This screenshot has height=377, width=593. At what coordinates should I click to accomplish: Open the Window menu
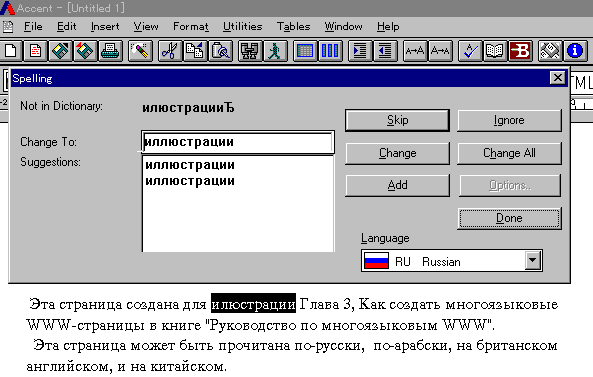[343, 26]
